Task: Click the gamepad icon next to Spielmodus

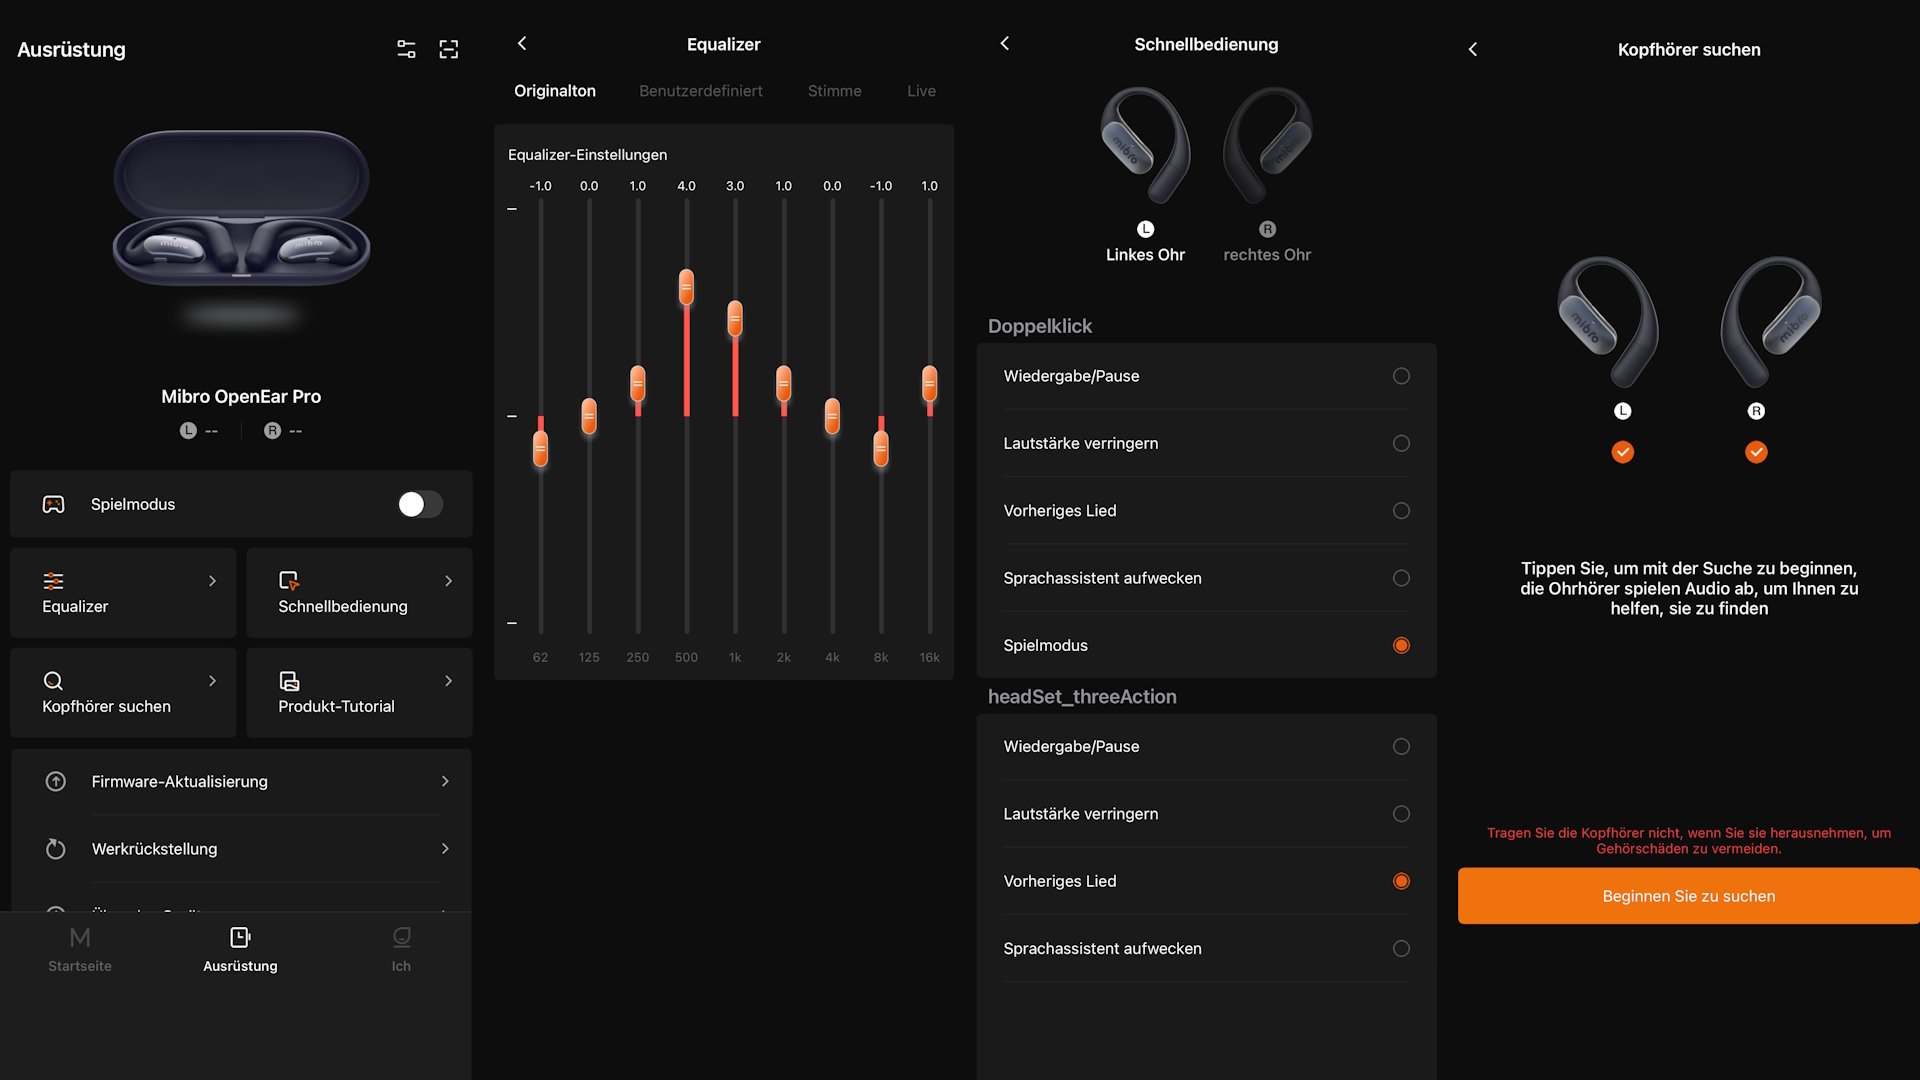Action: point(54,503)
